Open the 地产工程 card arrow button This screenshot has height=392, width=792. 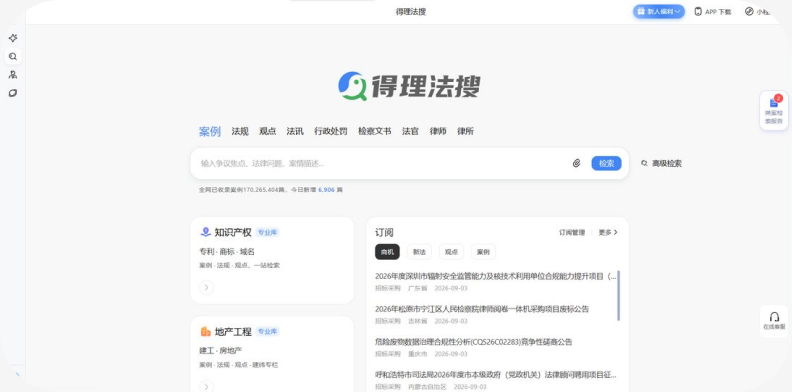206,386
